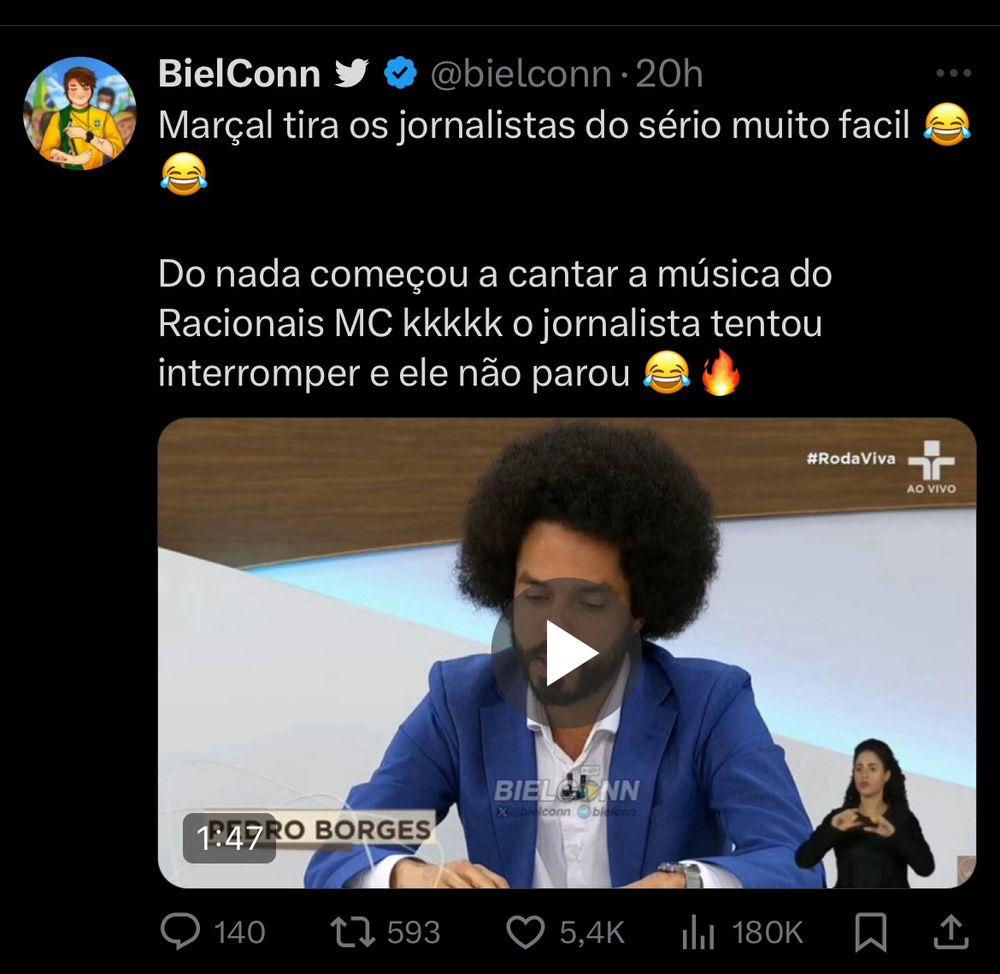
Task: Open view analytics bar chart icon
Action: pyautogui.click(x=698, y=933)
